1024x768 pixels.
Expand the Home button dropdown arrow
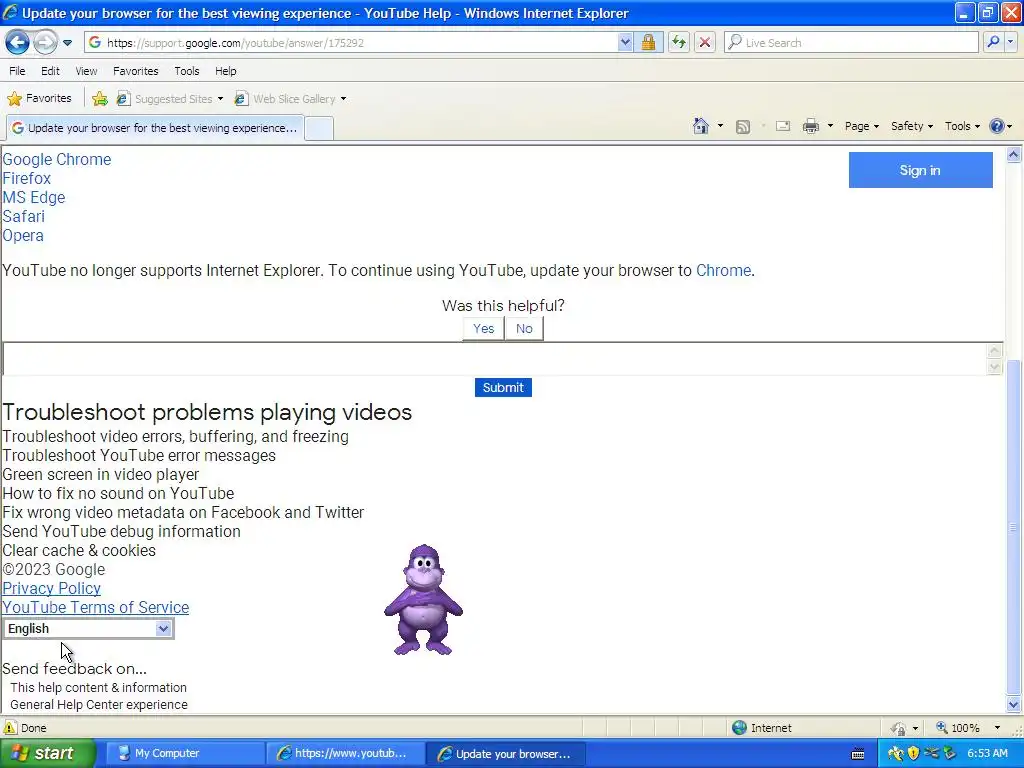tap(720, 126)
